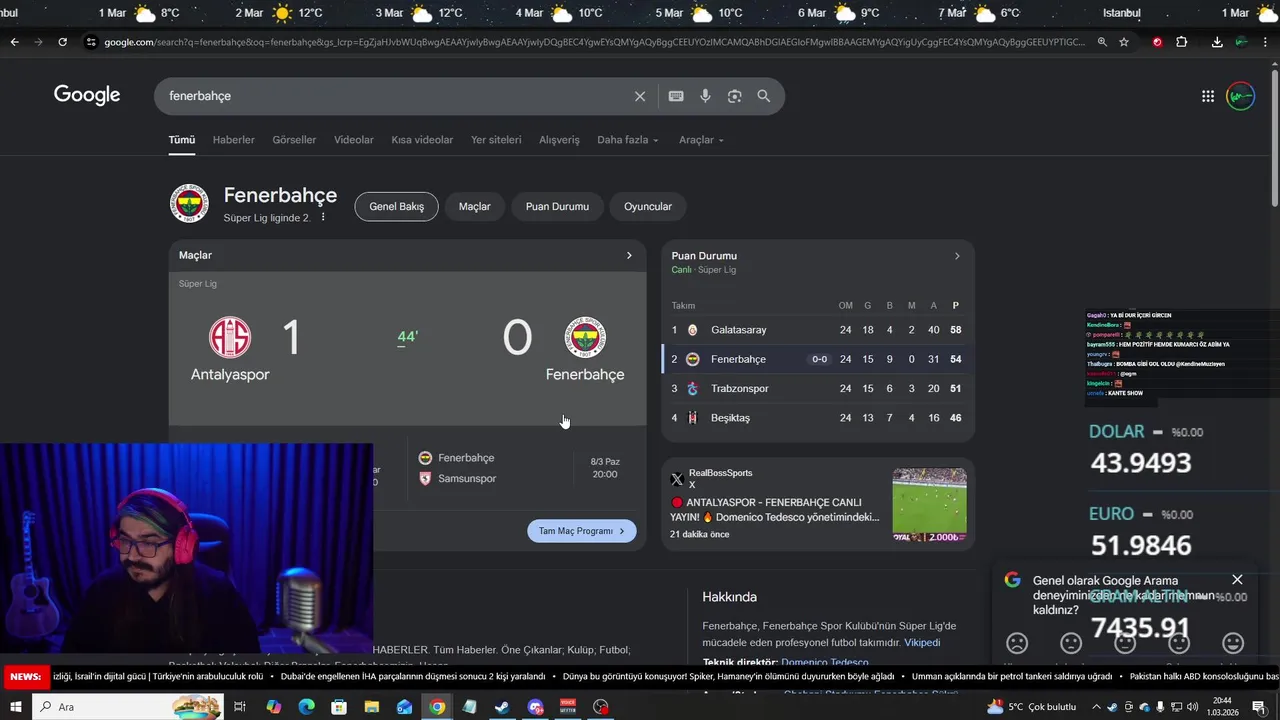Select the Puan Durumu chip
The height and width of the screenshot is (720, 1280).
[x=557, y=207]
